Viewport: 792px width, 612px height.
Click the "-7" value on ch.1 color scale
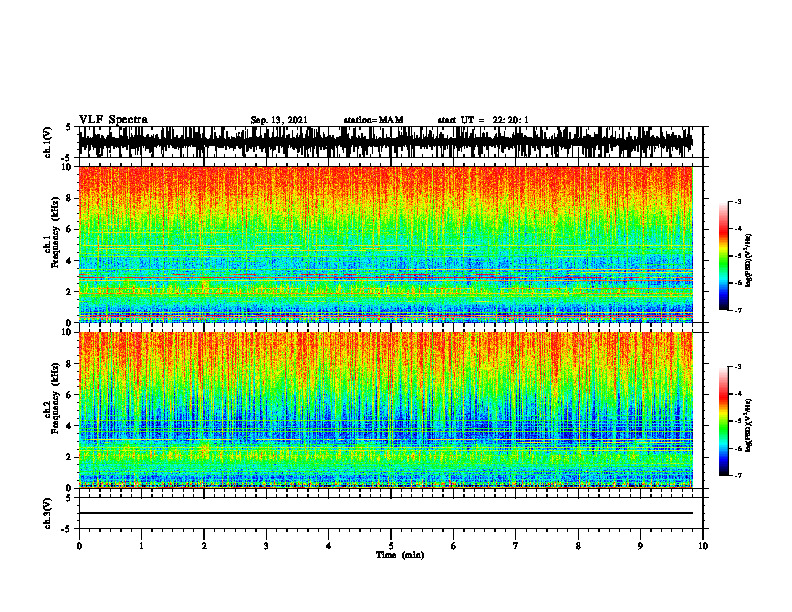pos(737,310)
